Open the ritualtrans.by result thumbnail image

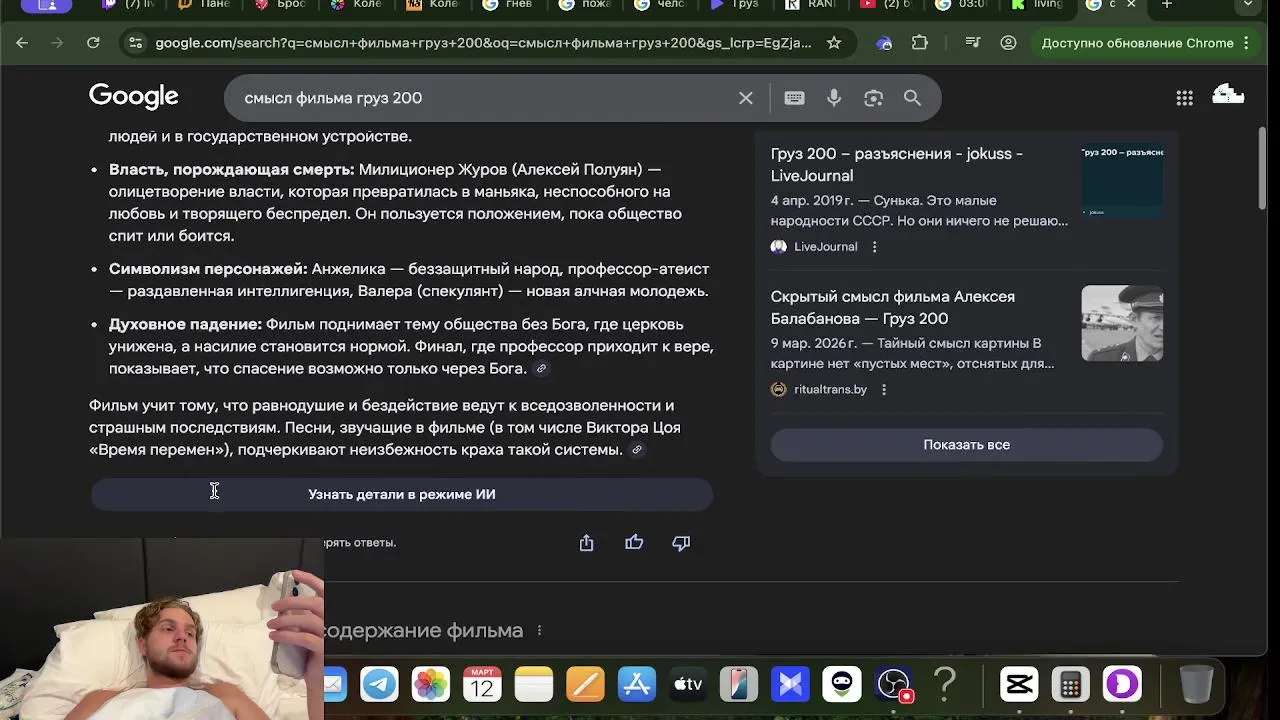pyautogui.click(x=1122, y=323)
